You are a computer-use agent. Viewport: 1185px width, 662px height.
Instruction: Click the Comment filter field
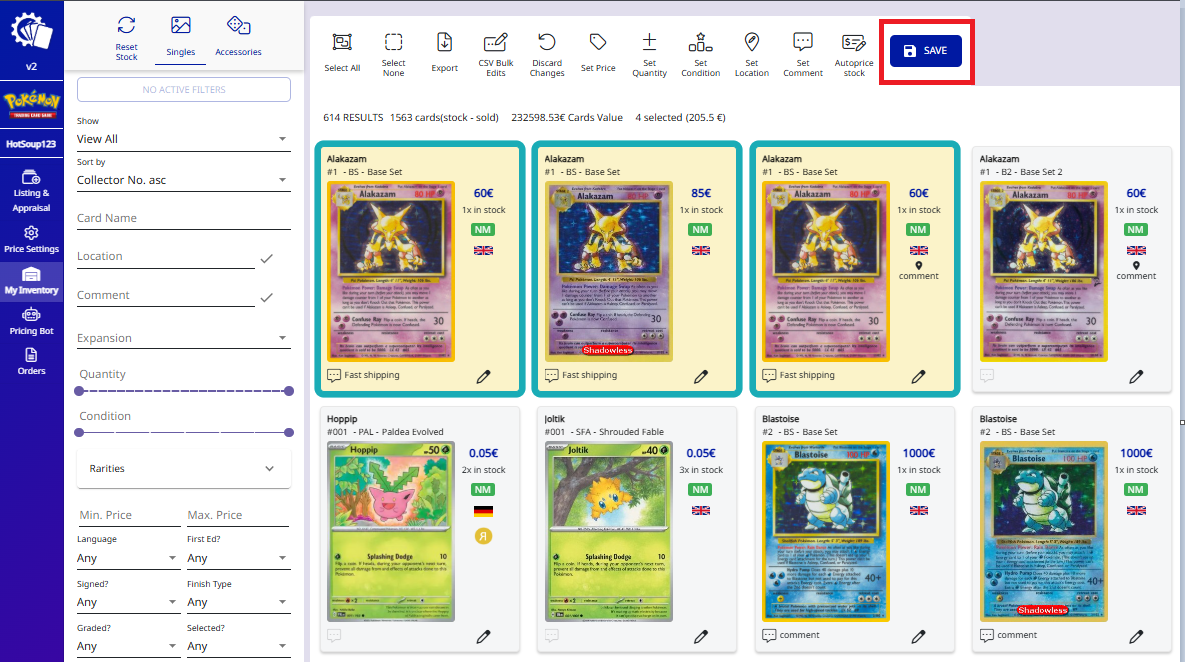point(166,295)
